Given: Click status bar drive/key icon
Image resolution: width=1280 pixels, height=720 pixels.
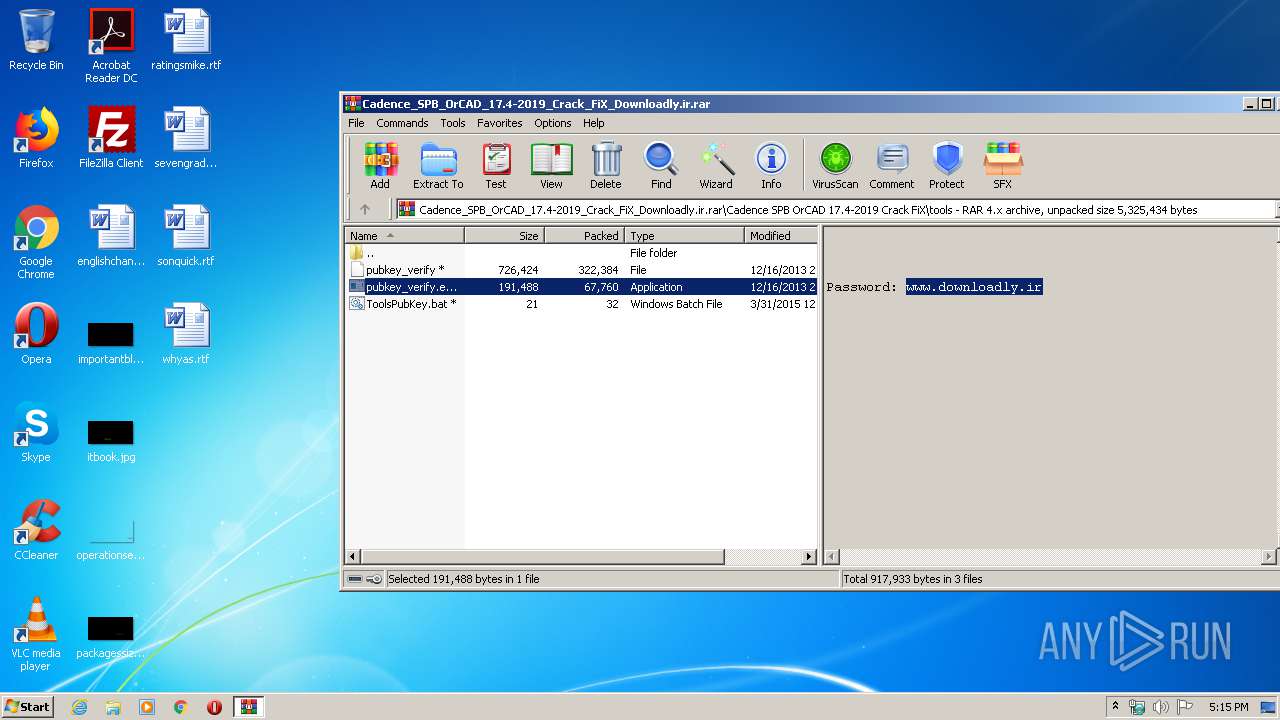Looking at the screenshot, I should point(364,579).
